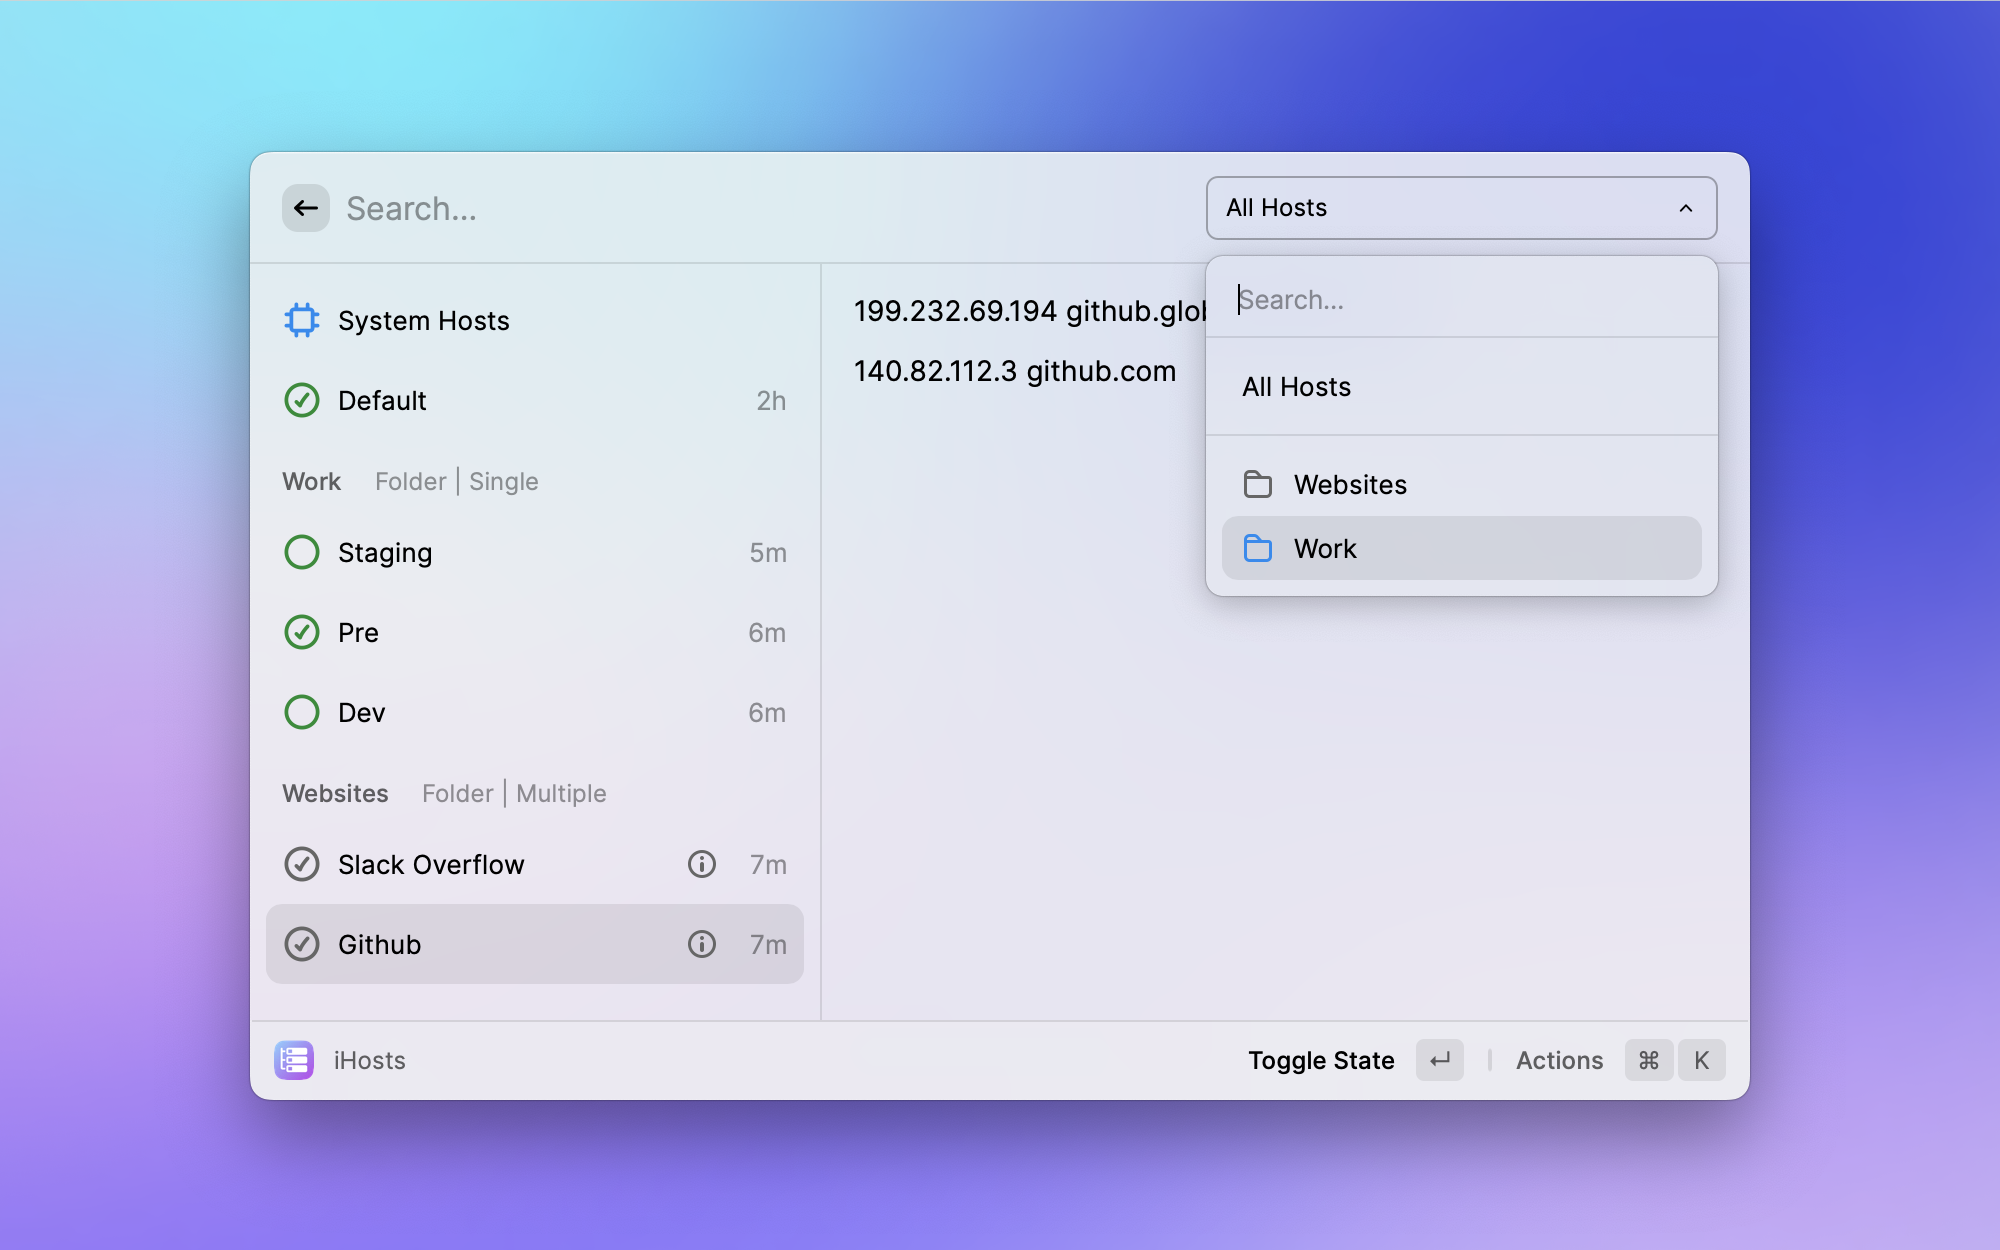Click the dropdown chevron arrow
Screen dimensions: 2000x1250
(x=1686, y=208)
